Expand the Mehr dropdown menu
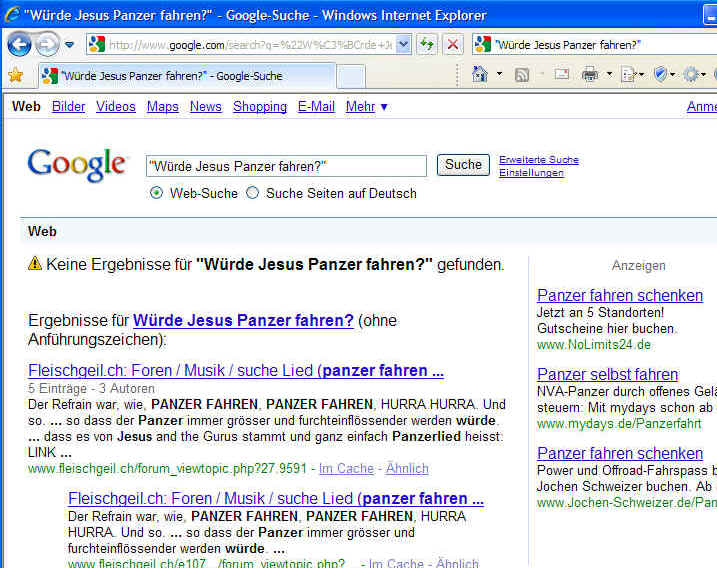The height and width of the screenshot is (568, 717). click(x=366, y=107)
